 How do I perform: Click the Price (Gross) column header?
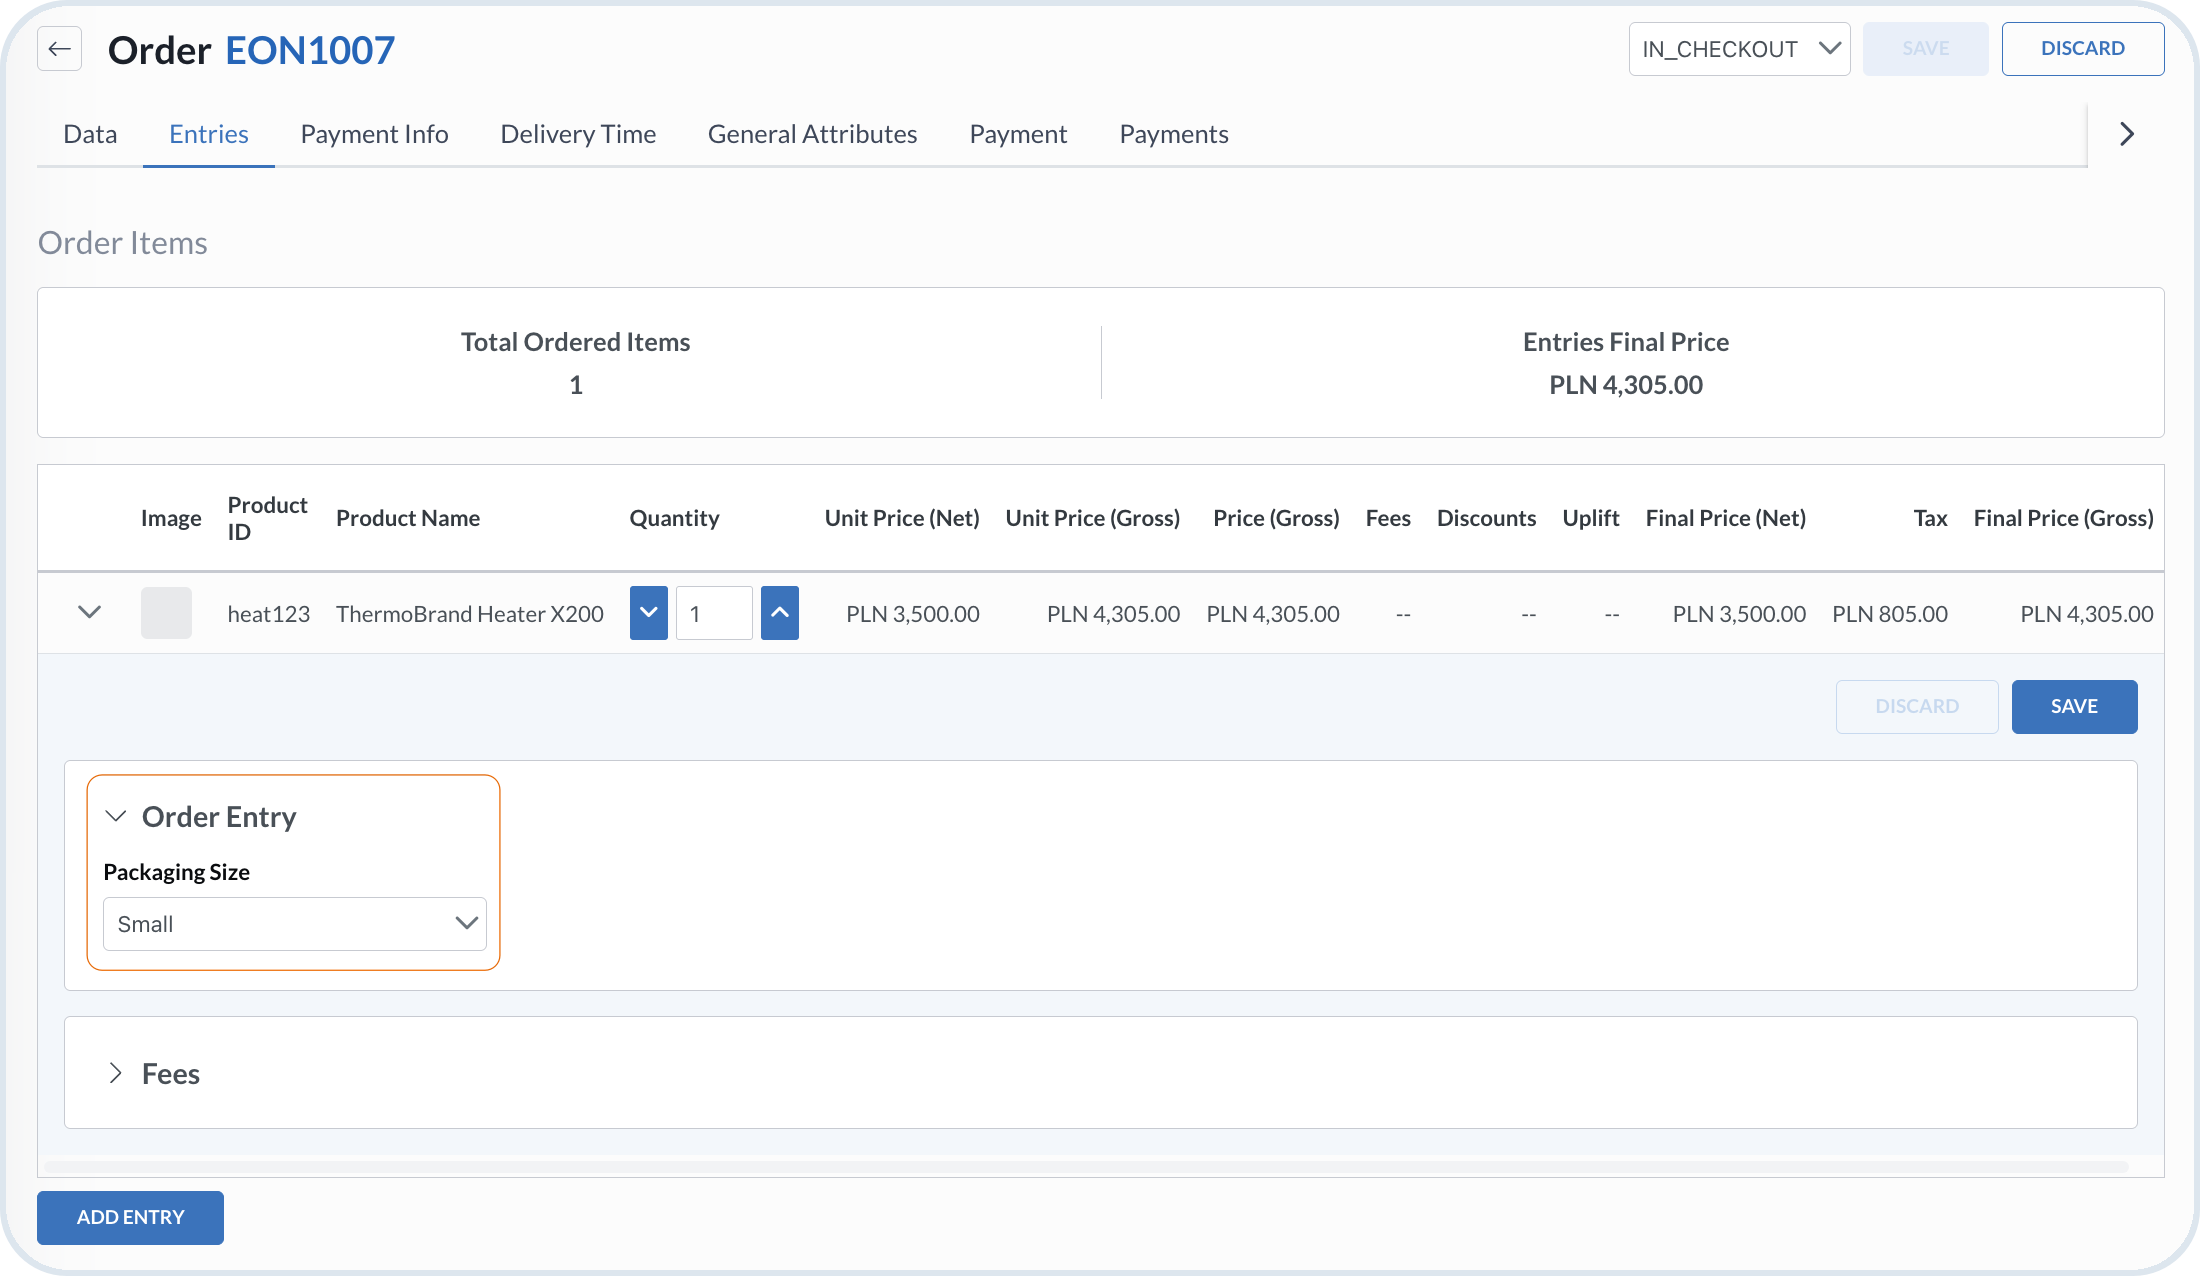(1277, 518)
